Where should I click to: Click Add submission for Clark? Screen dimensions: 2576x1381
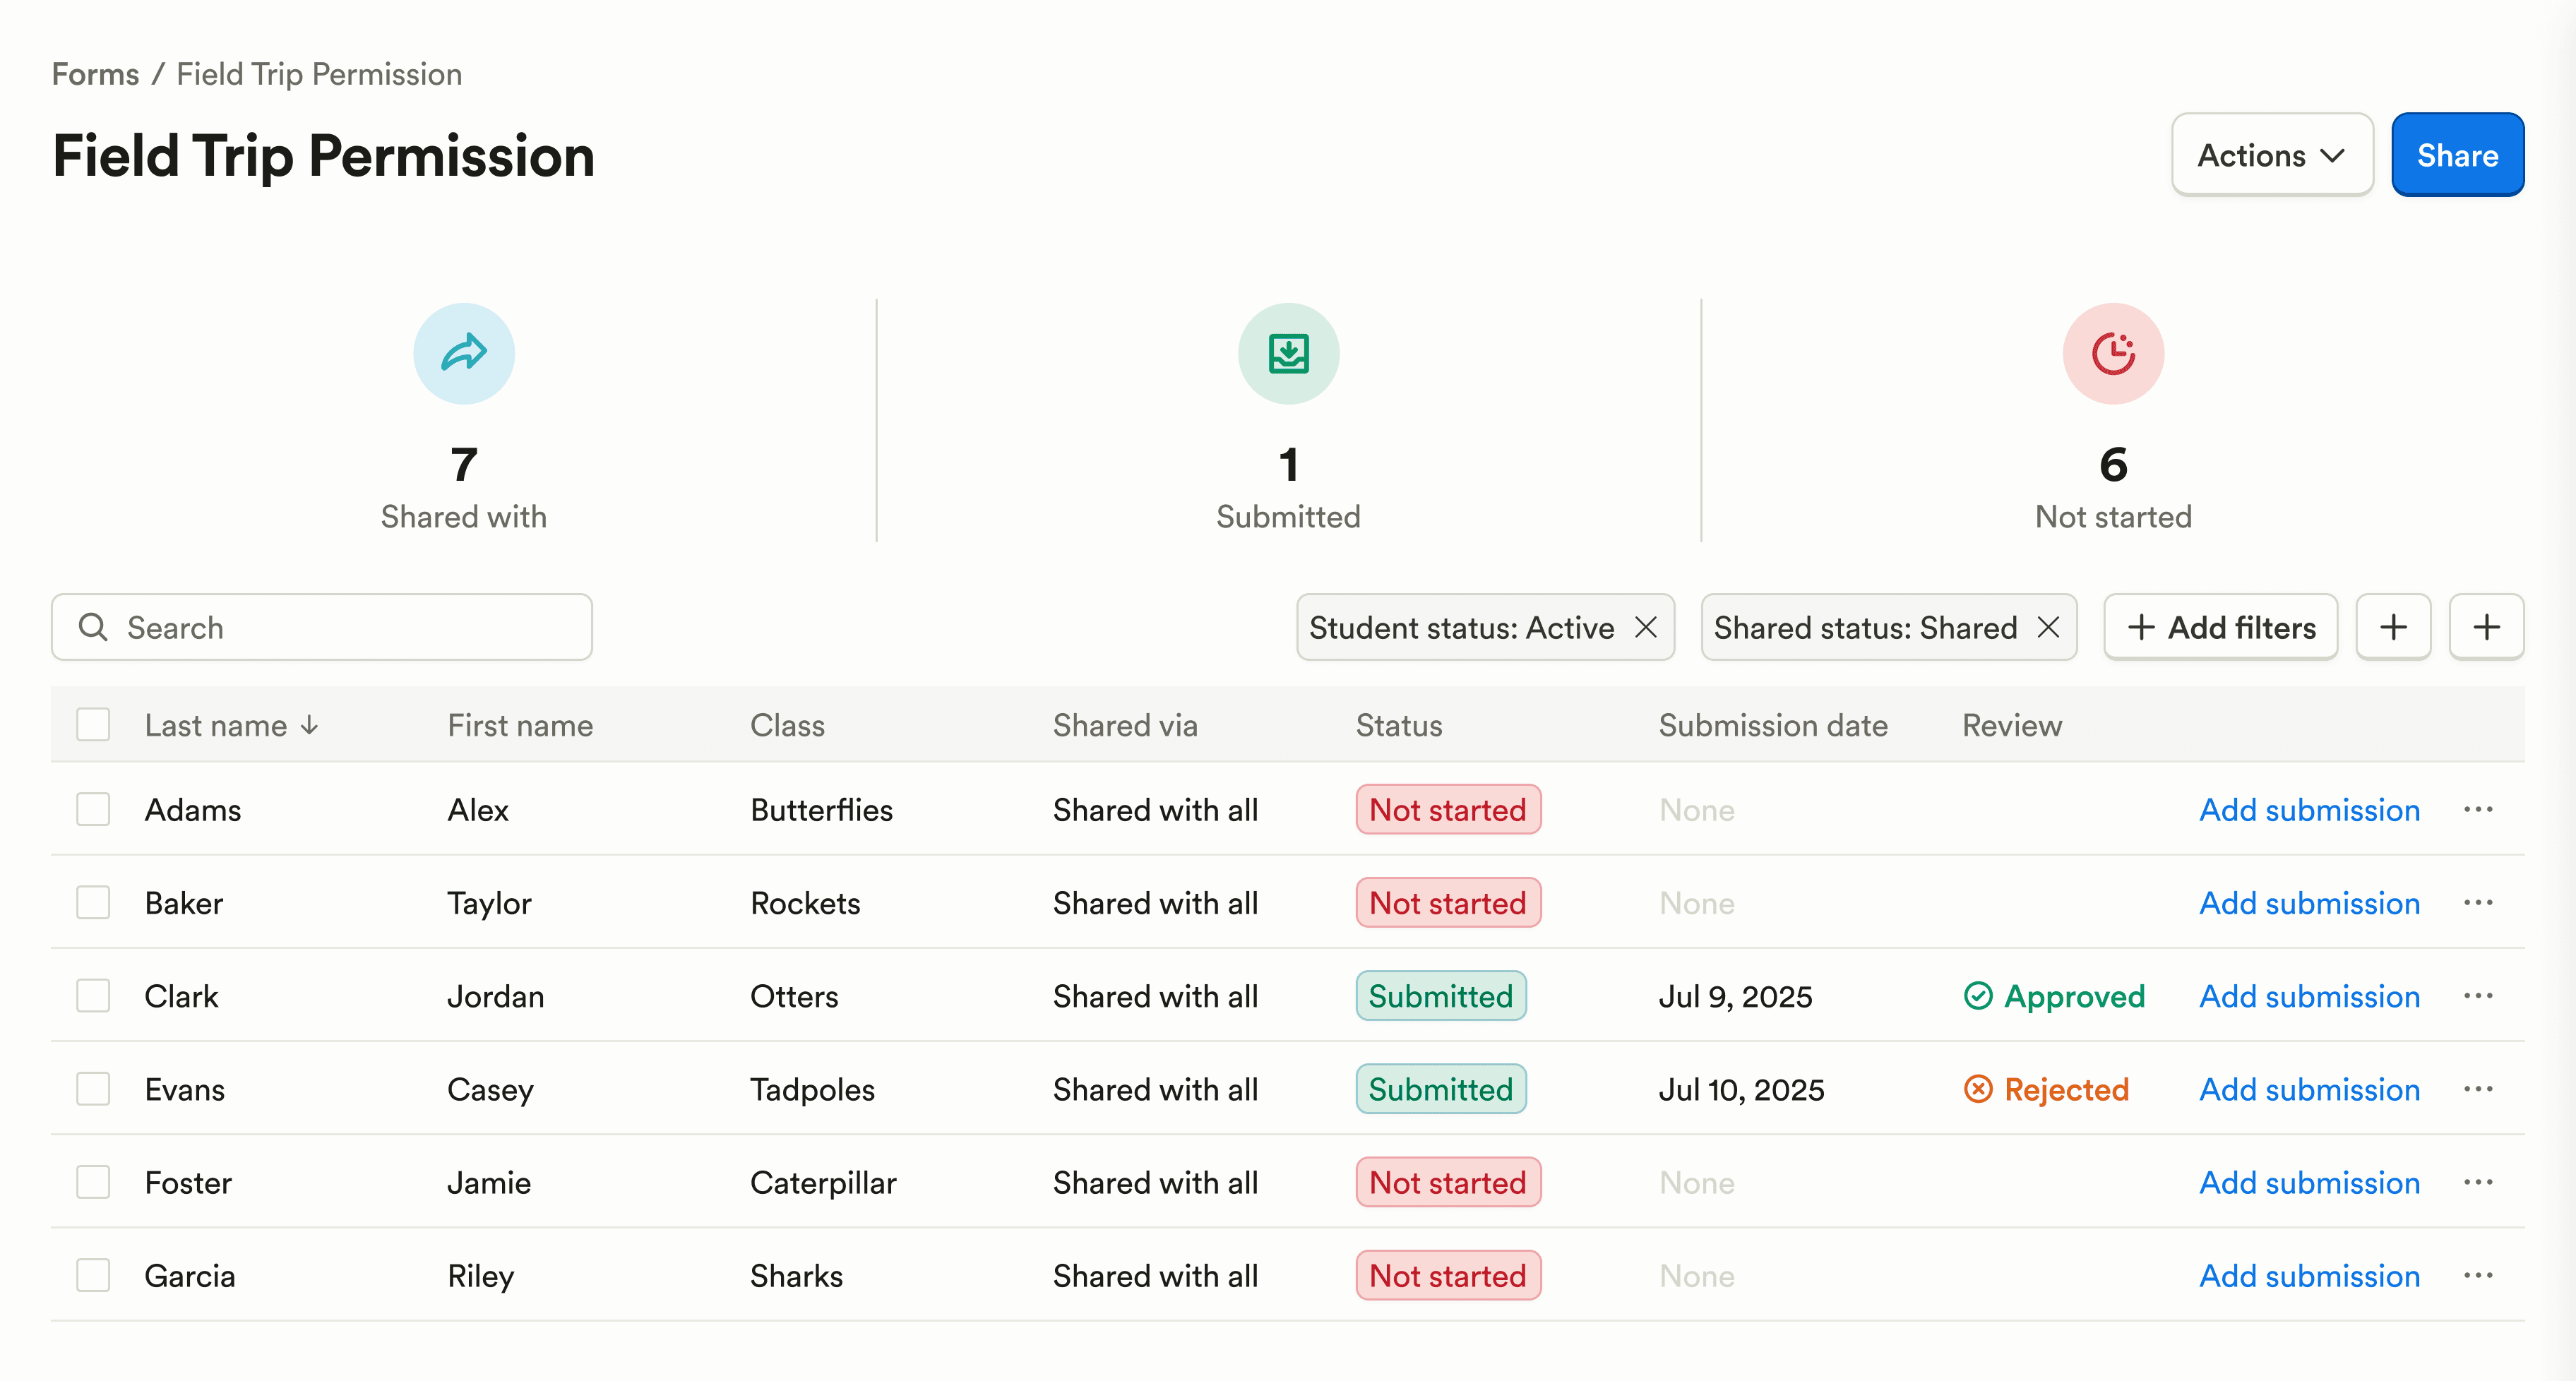2309,996
